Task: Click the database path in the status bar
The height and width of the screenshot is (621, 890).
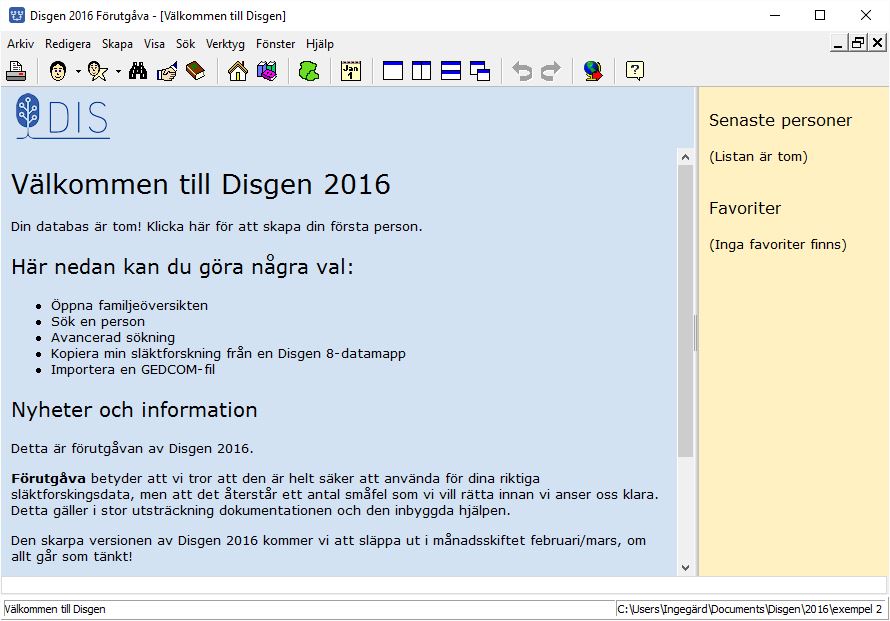Action: tap(749, 609)
